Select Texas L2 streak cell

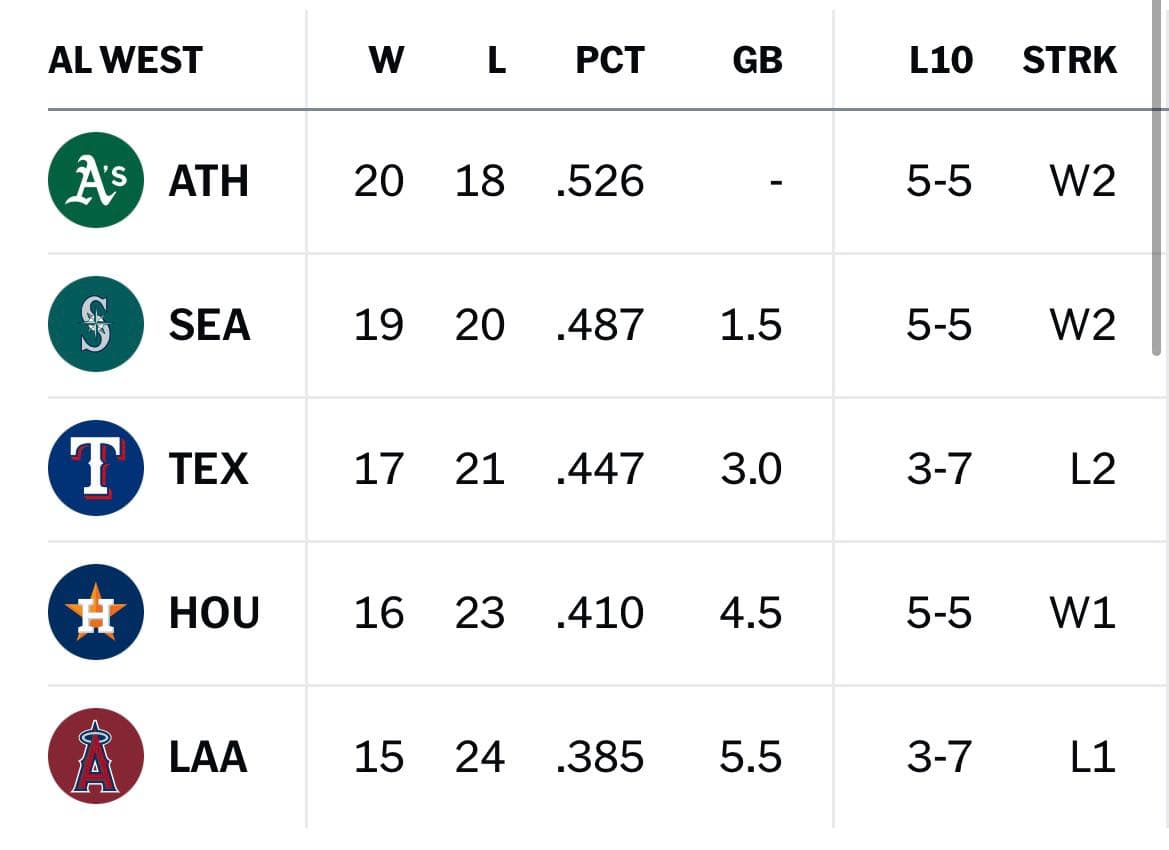coord(1093,469)
